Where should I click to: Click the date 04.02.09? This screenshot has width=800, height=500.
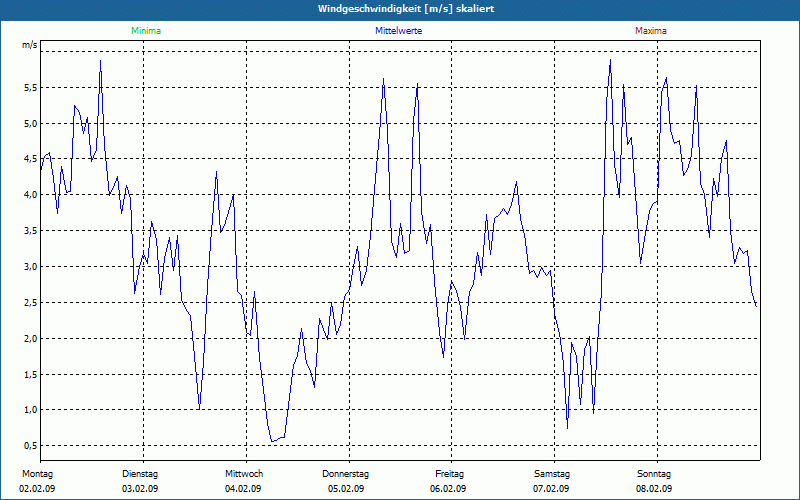(243, 489)
